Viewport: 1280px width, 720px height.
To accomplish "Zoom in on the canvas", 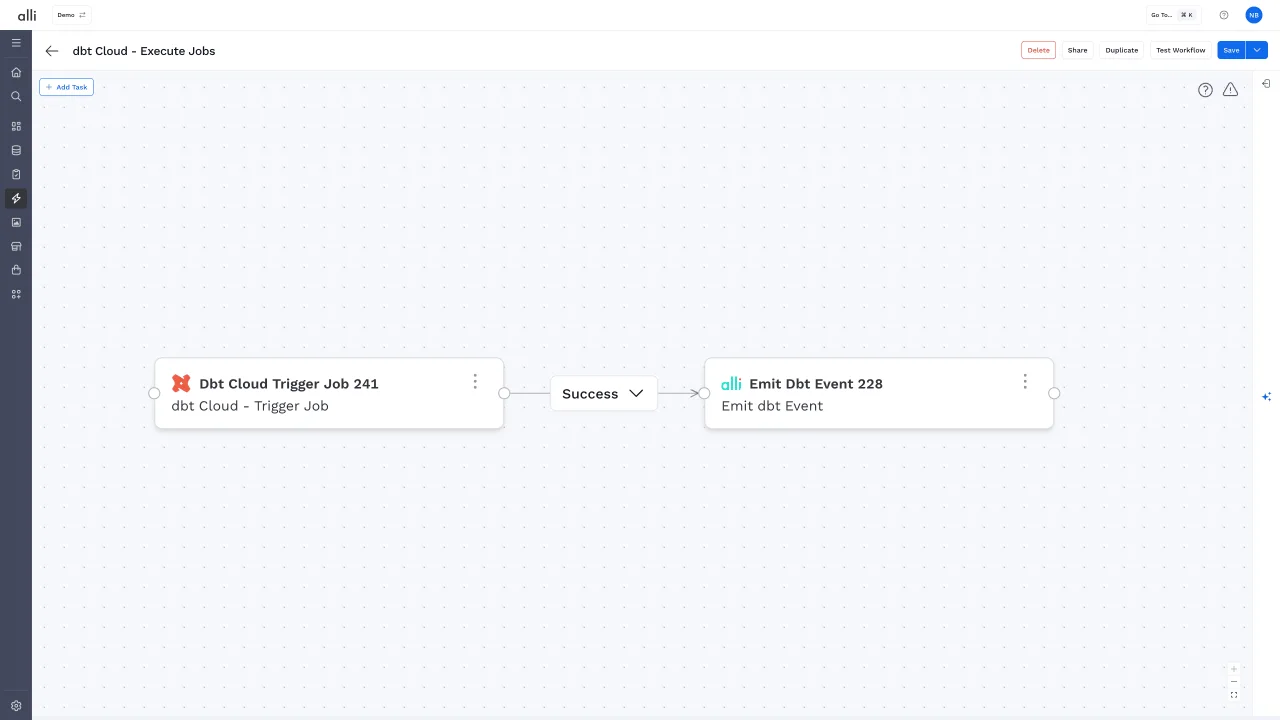I will click(1234, 669).
